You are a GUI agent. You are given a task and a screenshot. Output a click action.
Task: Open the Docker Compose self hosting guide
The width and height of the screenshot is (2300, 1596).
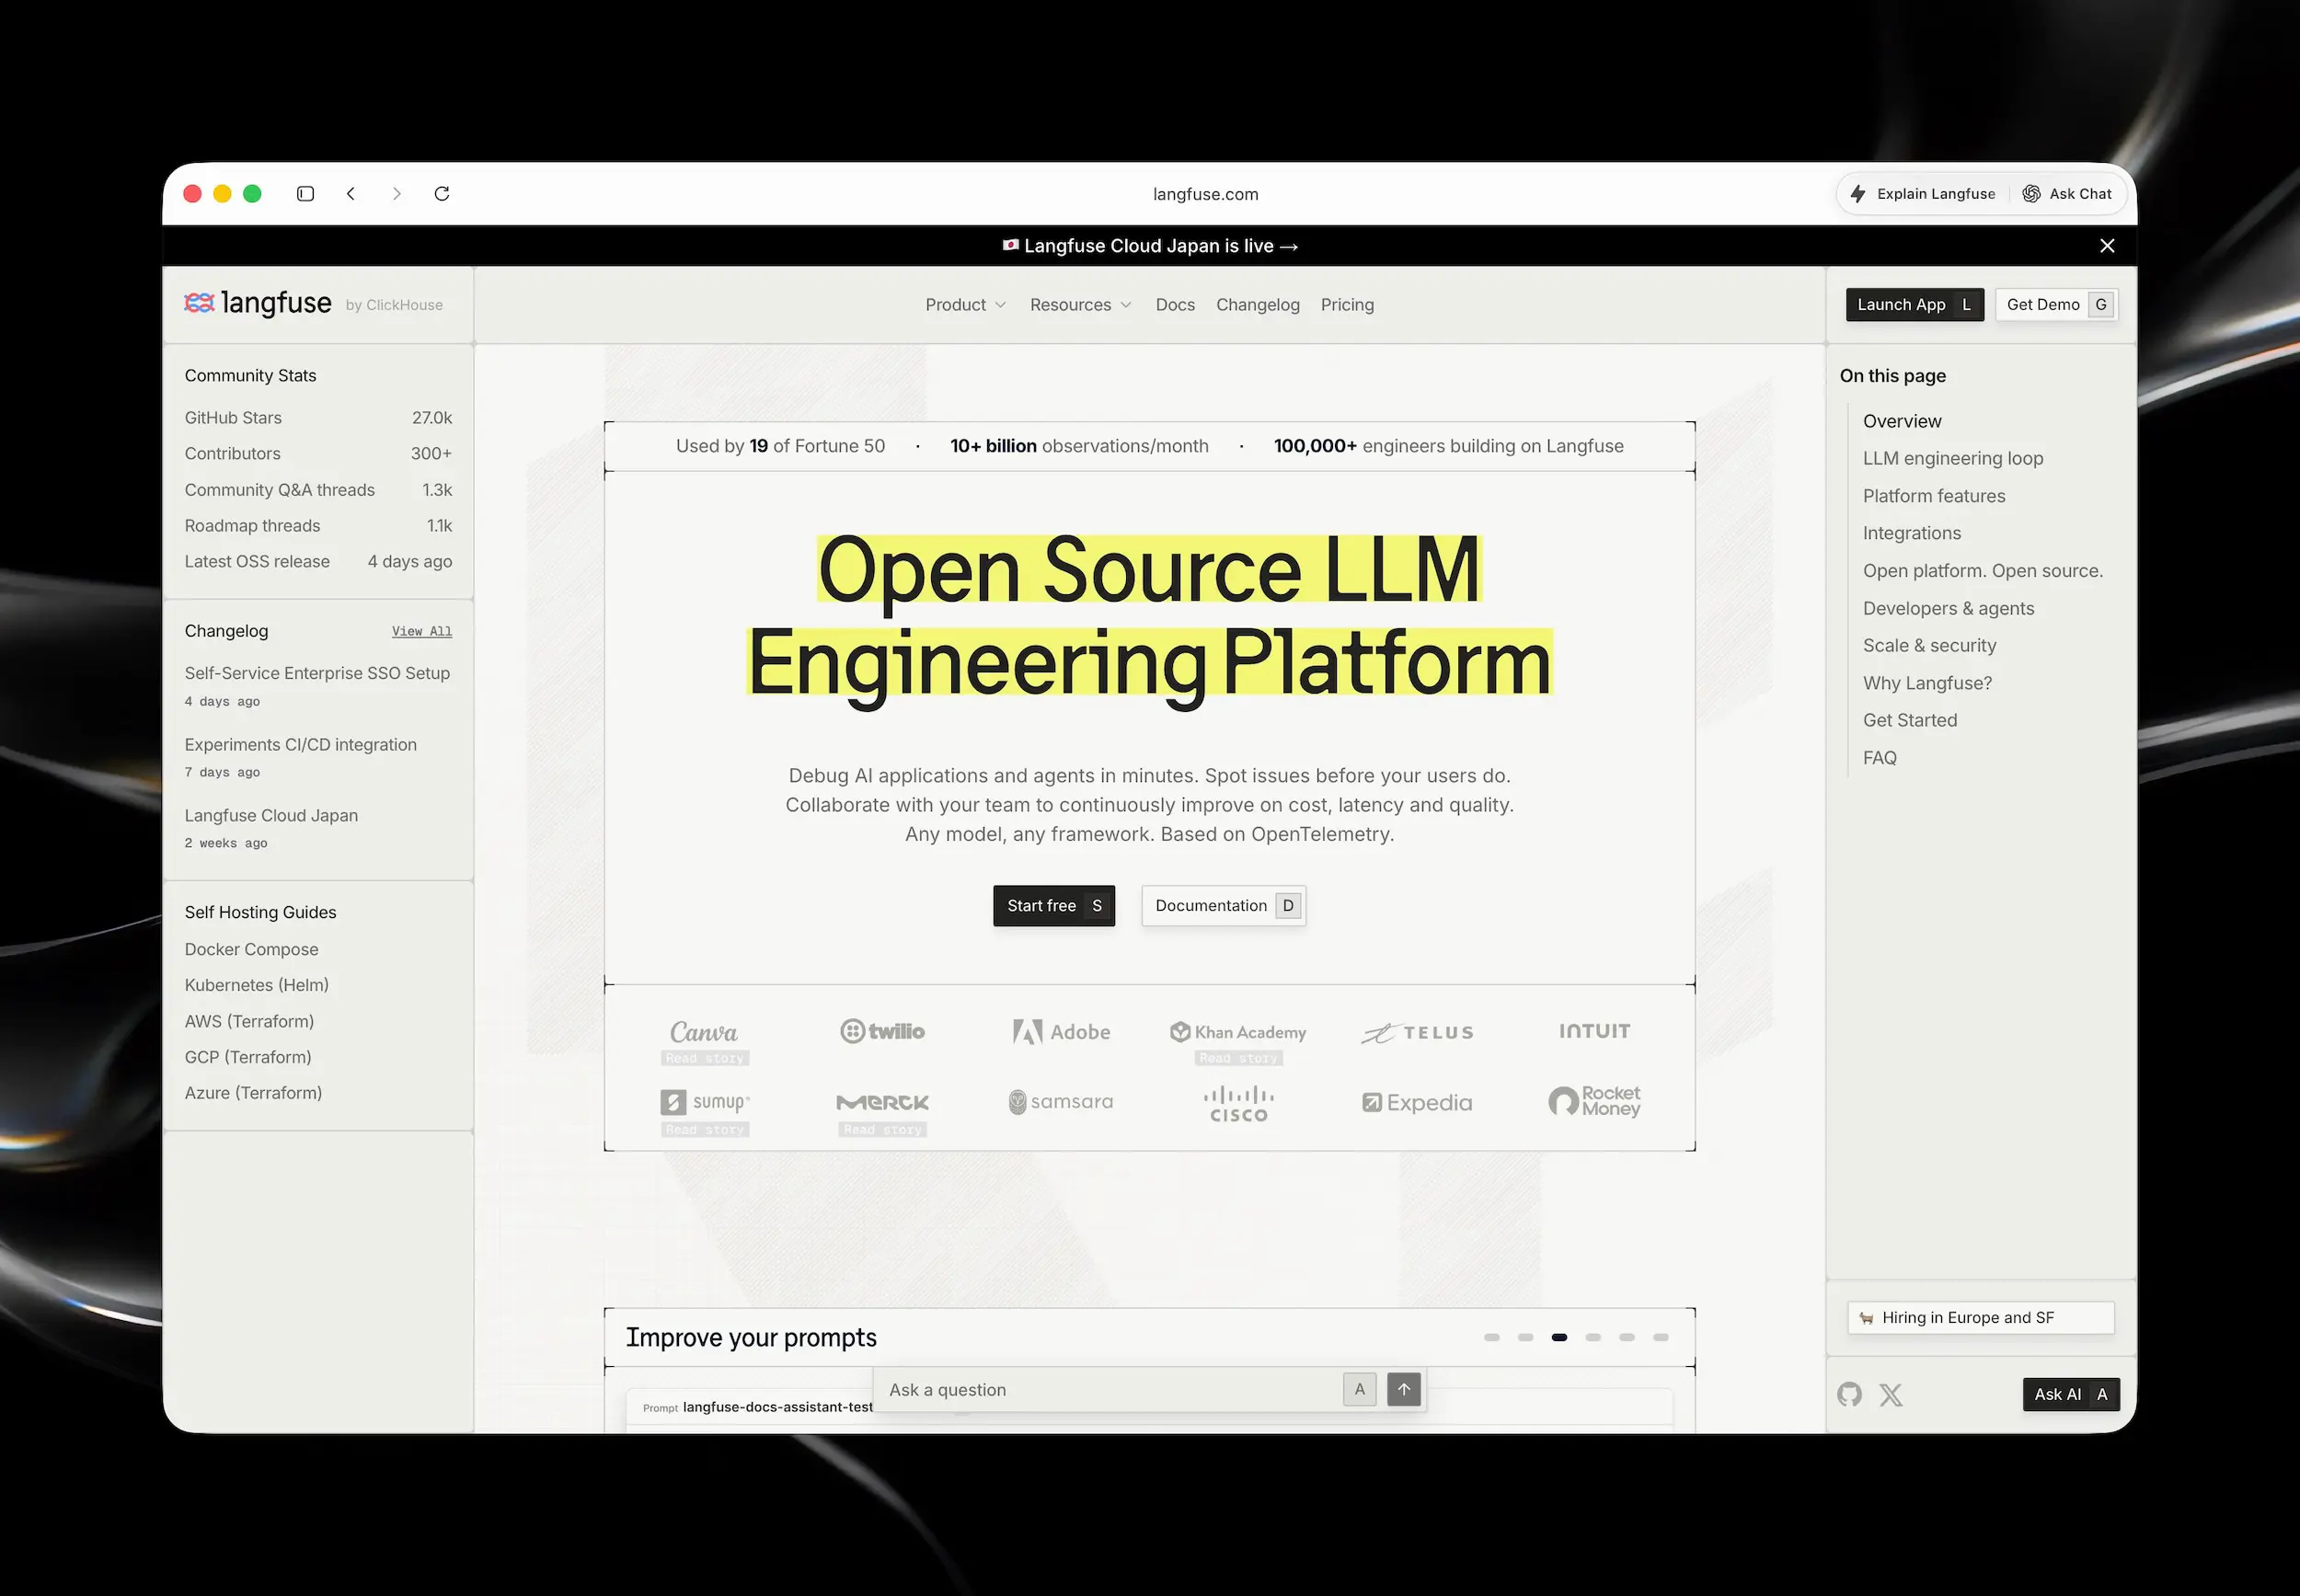click(x=252, y=950)
